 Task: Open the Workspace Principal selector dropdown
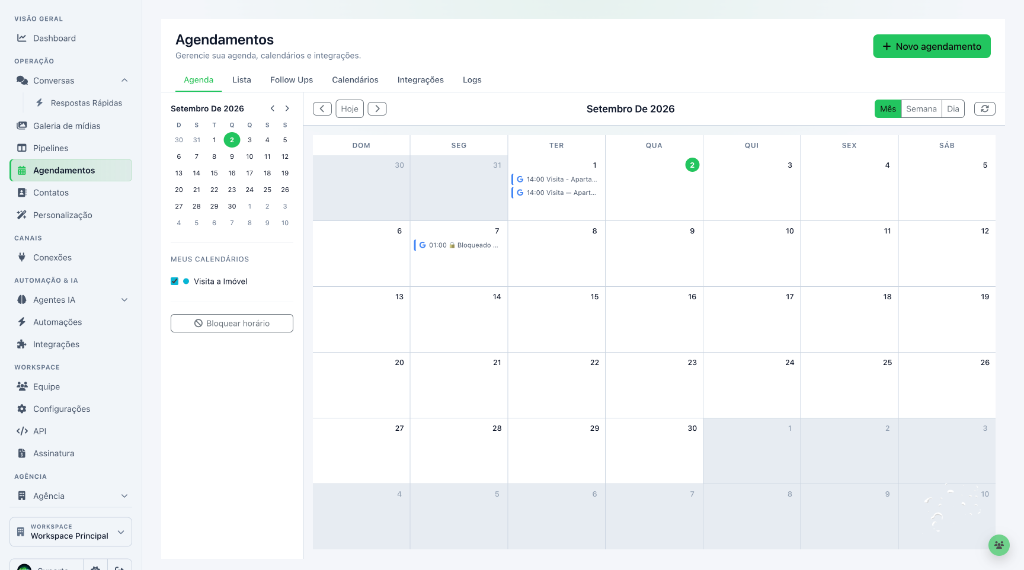pyautogui.click(x=71, y=531)
